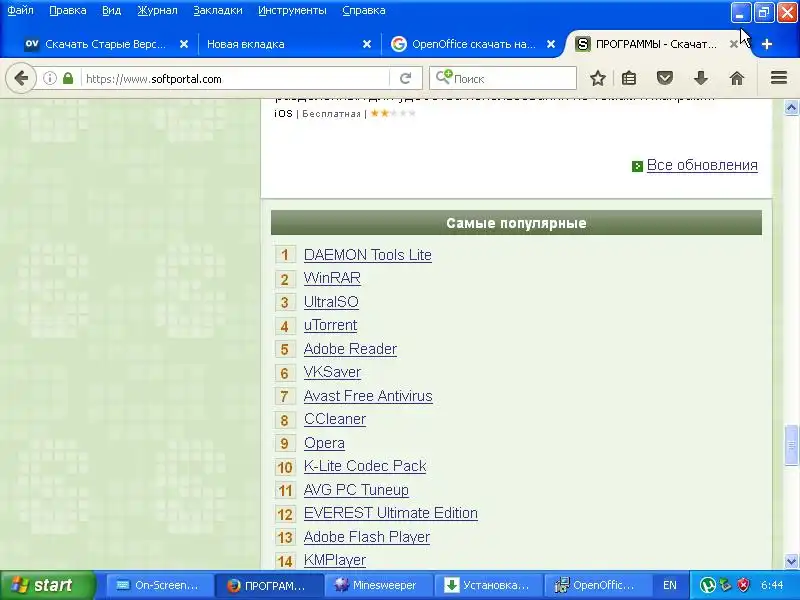Screen dimensions: 800x600
Task: Click the green padlock security icon
Action: pyautogui.click(x=68, y=79)
